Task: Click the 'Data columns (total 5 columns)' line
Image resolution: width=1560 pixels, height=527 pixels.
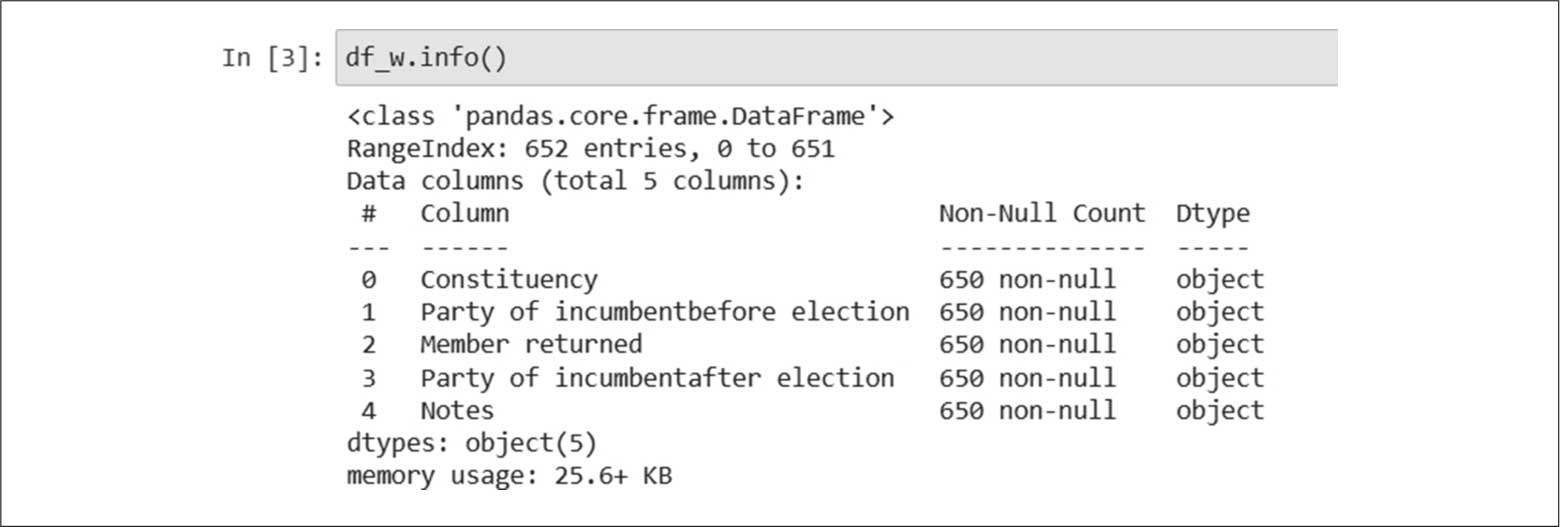Action: pos(575,182)
